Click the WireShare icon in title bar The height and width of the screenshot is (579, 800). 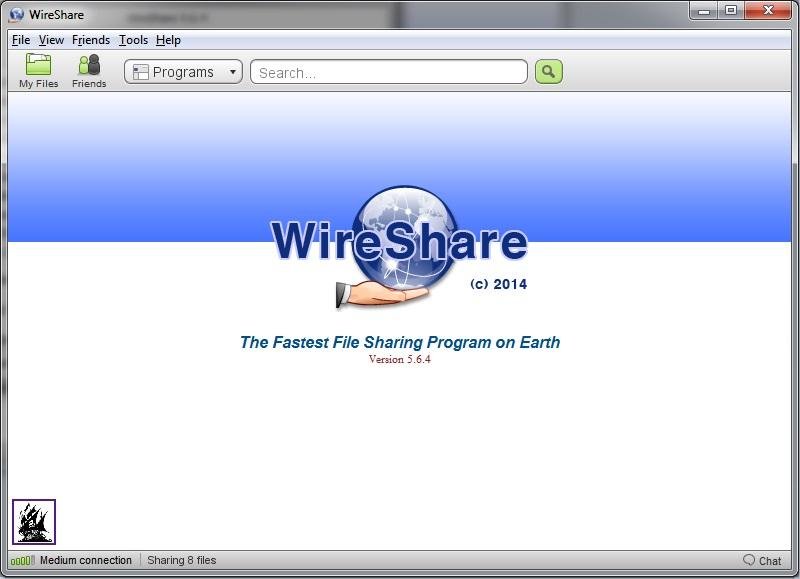(x=17, y=14)
